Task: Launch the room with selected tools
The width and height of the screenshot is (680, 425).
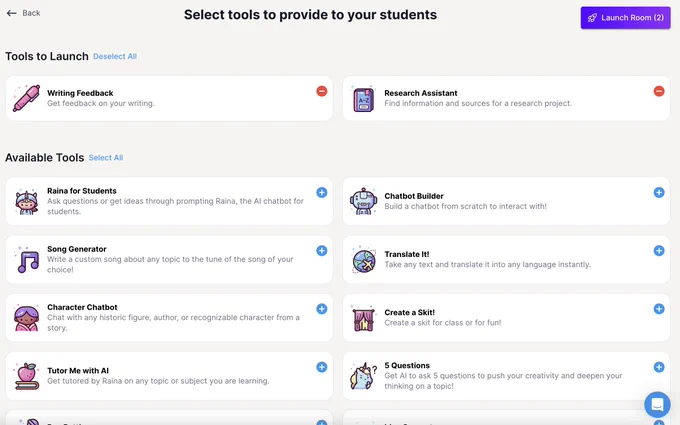Action: (x=625, y=18)
